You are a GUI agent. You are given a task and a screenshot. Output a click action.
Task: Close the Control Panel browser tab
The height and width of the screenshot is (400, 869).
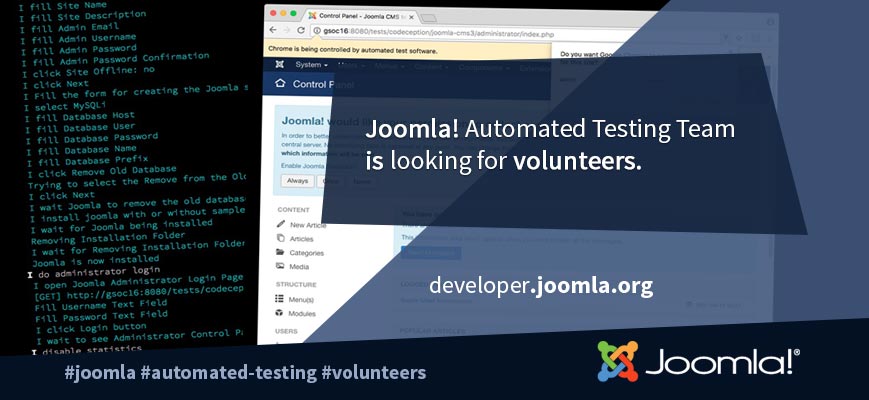[412, 17]
